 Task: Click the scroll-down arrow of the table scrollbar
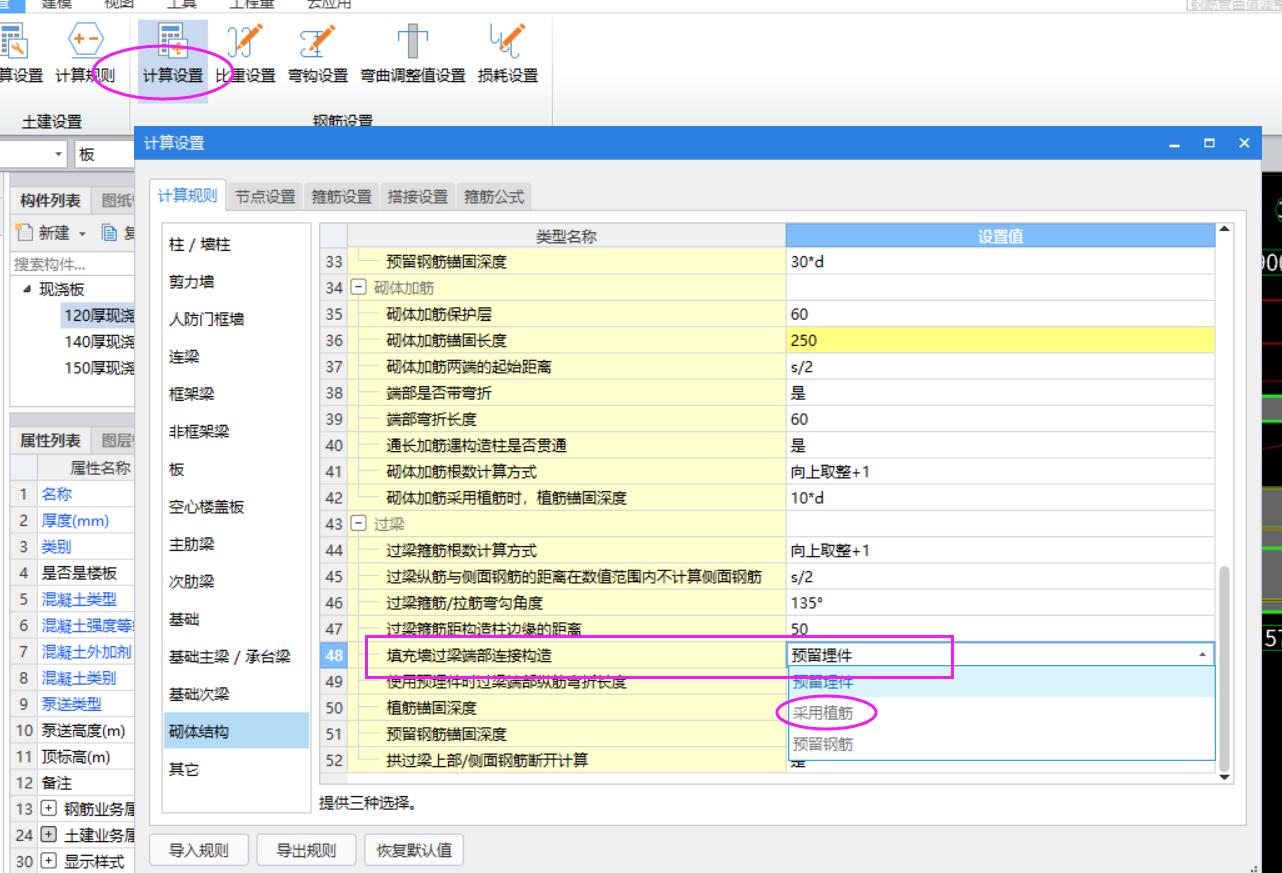(x=1225, y=776)
